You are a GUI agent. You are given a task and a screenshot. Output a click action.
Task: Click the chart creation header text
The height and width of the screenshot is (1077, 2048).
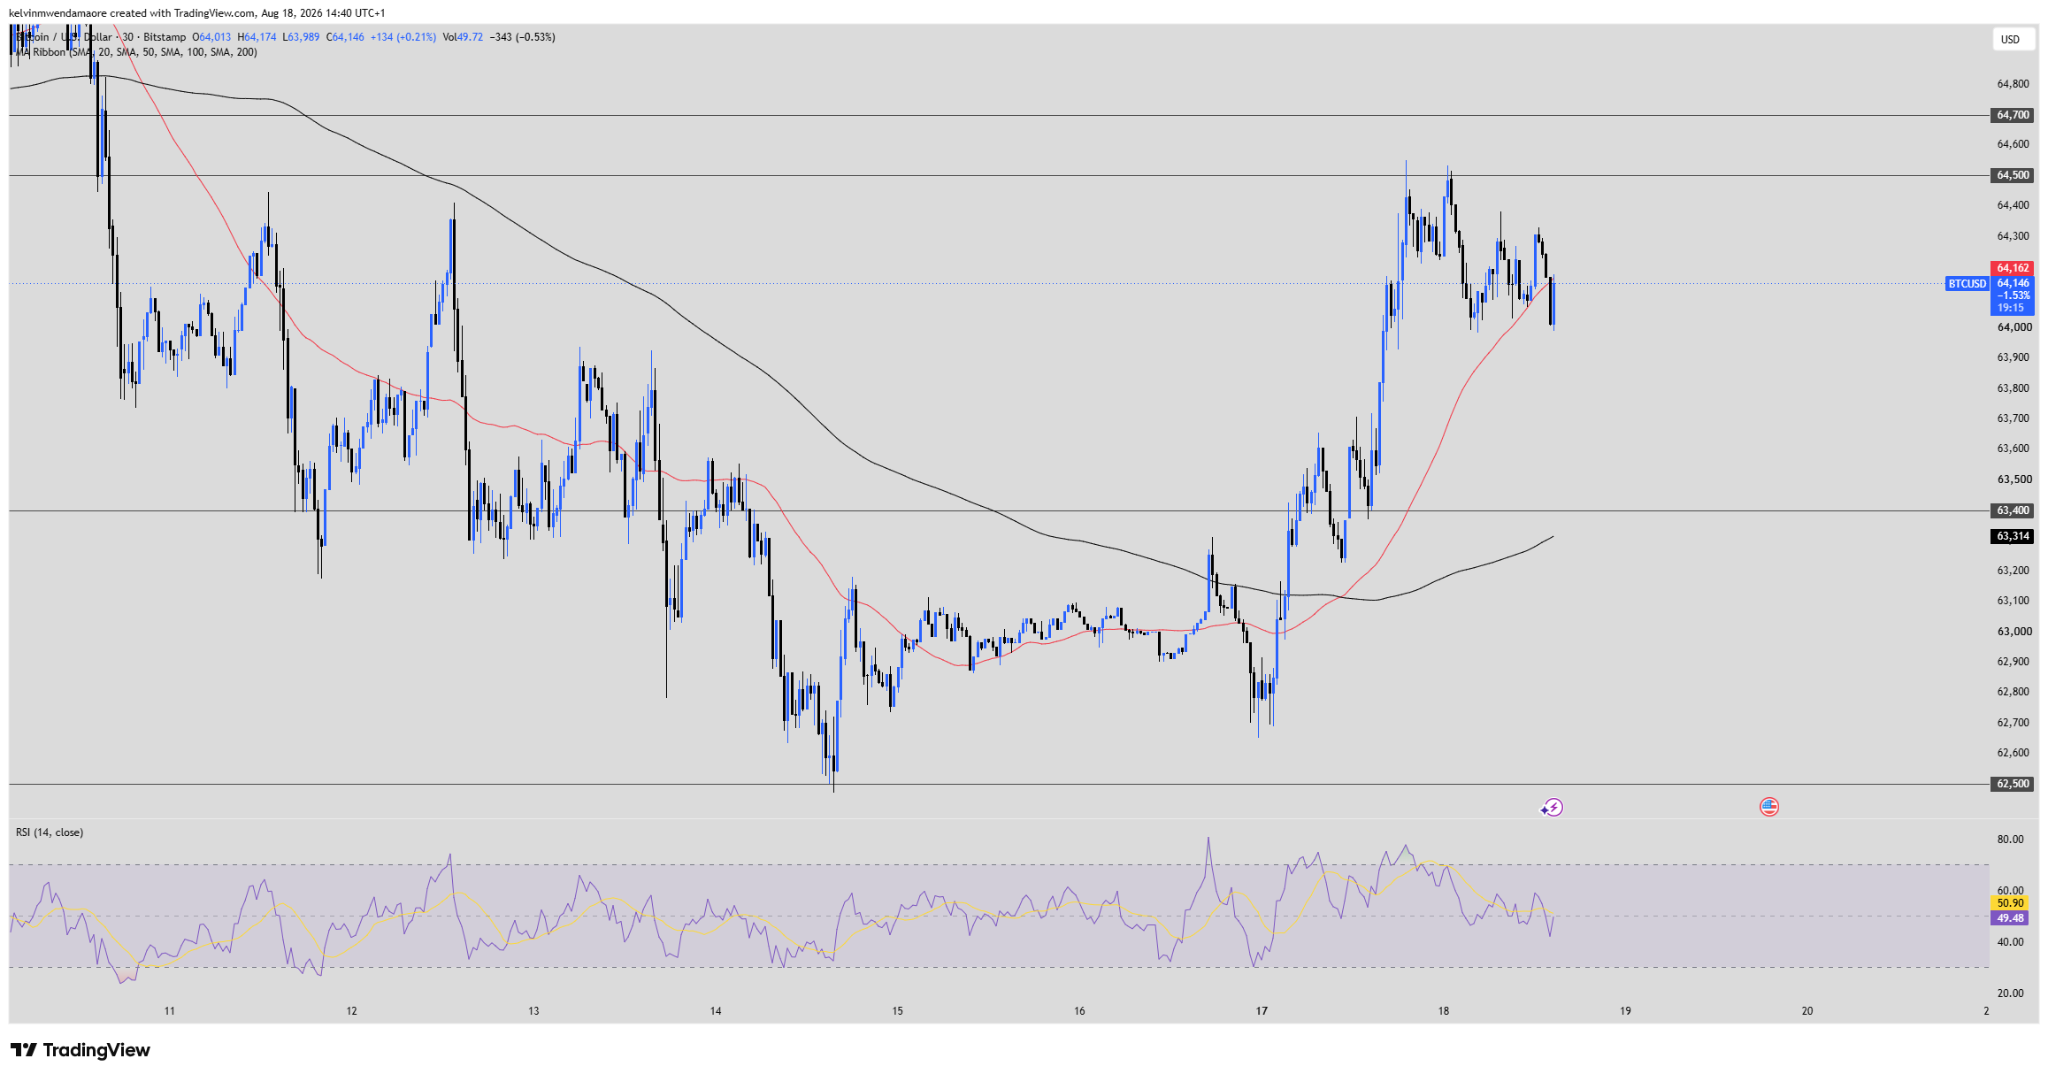[197, 13]
